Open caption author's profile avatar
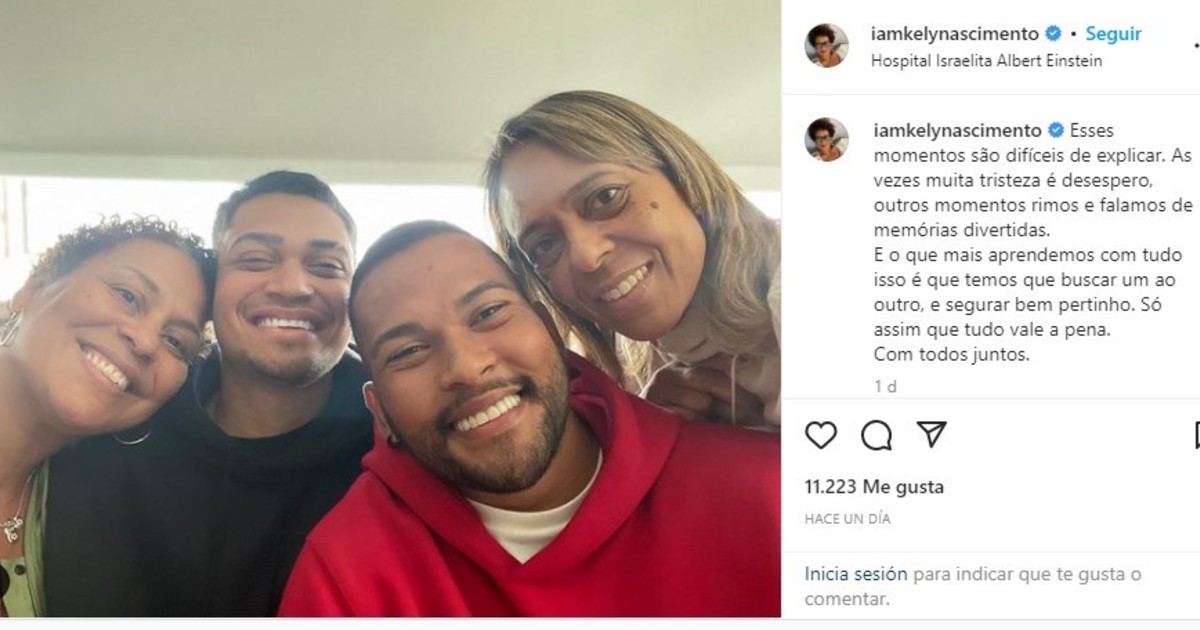Viewport: 1200px width, 630px height. (827, 139)
